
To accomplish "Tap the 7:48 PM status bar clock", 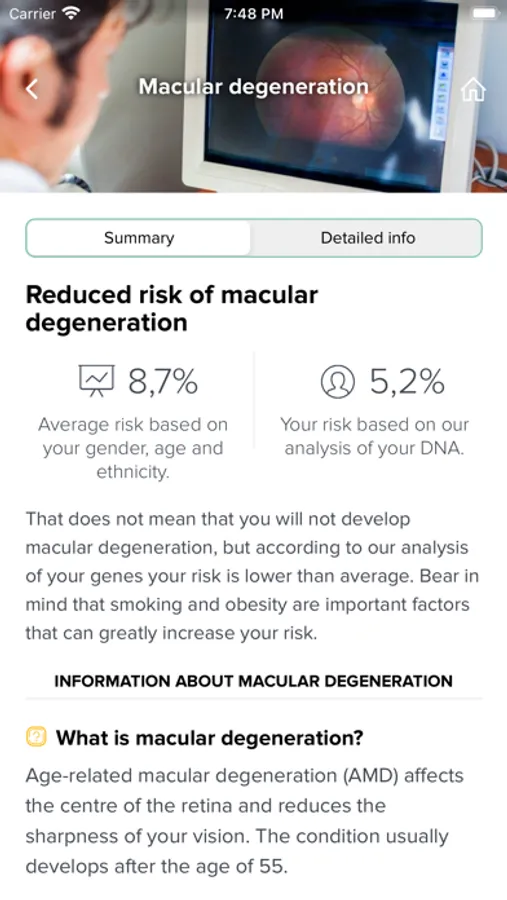I will click(253, 13).
